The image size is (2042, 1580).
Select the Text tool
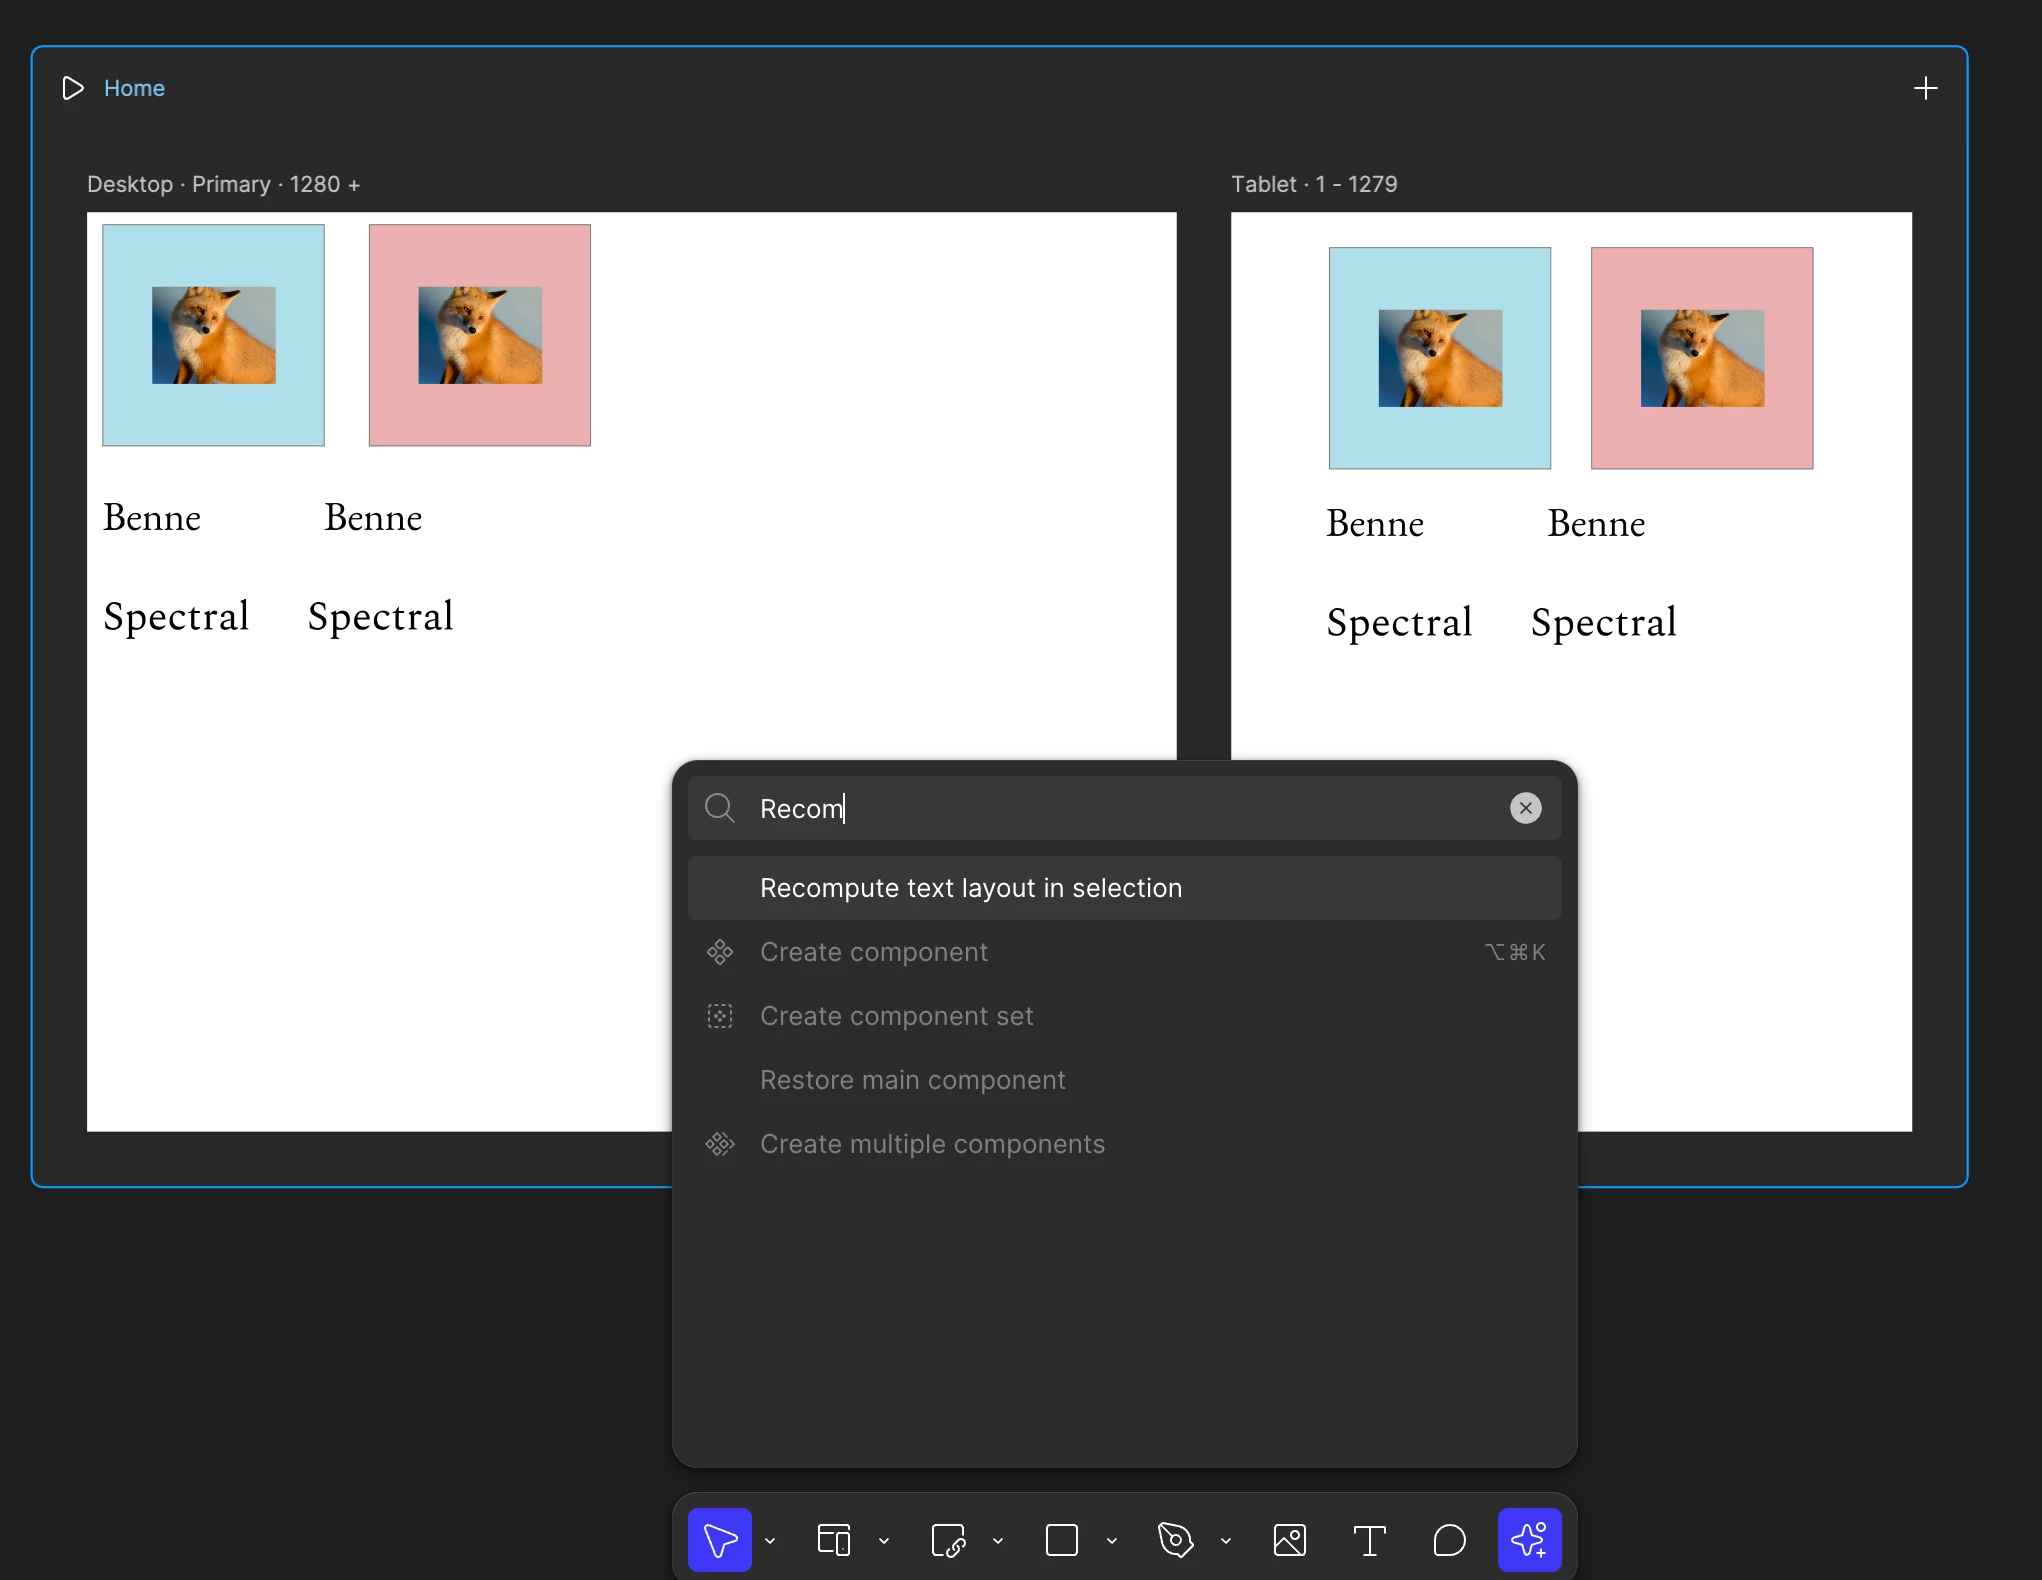point(1369,1540)
